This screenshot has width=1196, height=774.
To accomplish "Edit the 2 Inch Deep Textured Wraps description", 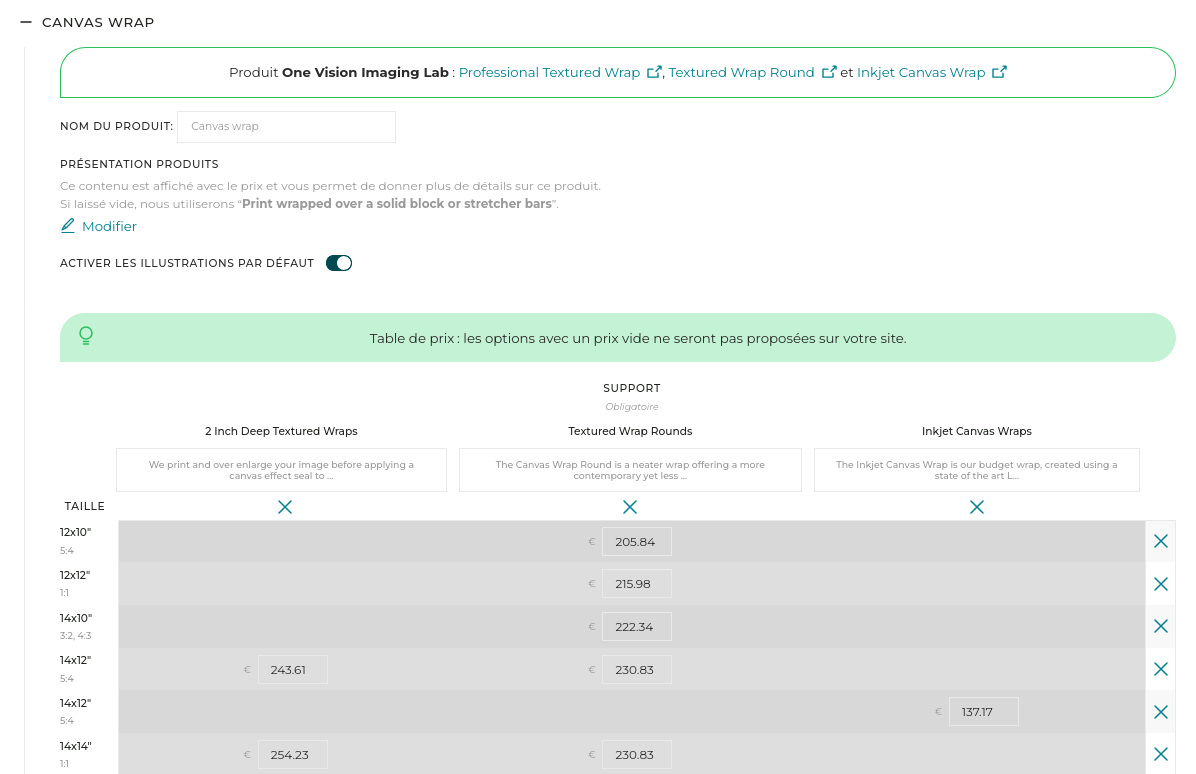I will 281,470.
